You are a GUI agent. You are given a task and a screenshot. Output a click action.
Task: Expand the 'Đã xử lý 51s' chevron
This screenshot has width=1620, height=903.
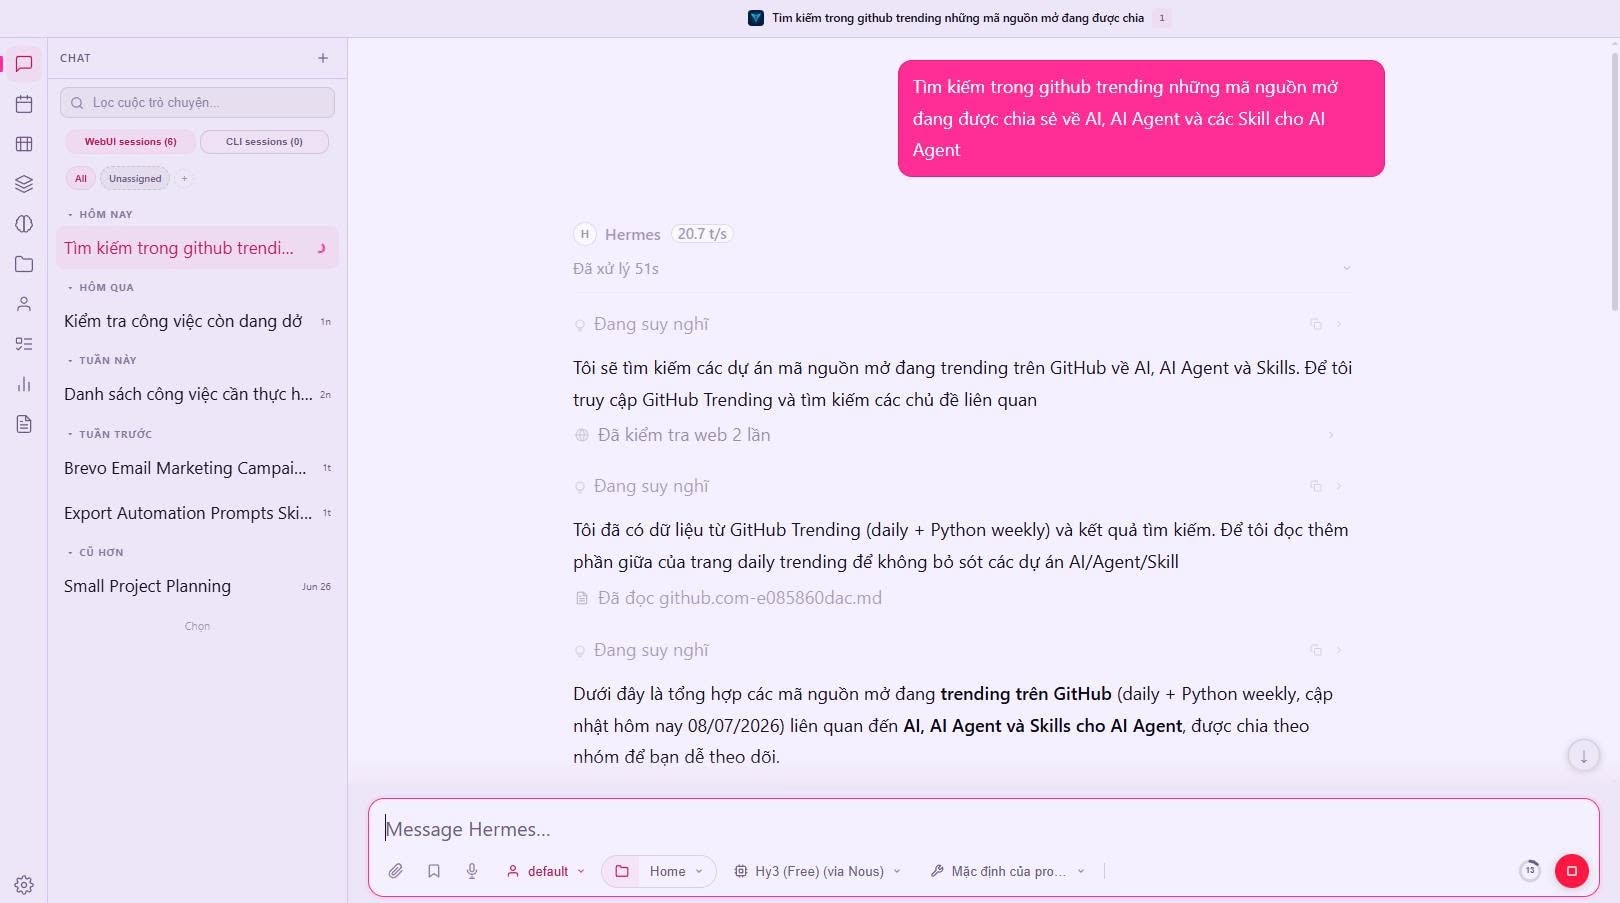[1346, 268]
